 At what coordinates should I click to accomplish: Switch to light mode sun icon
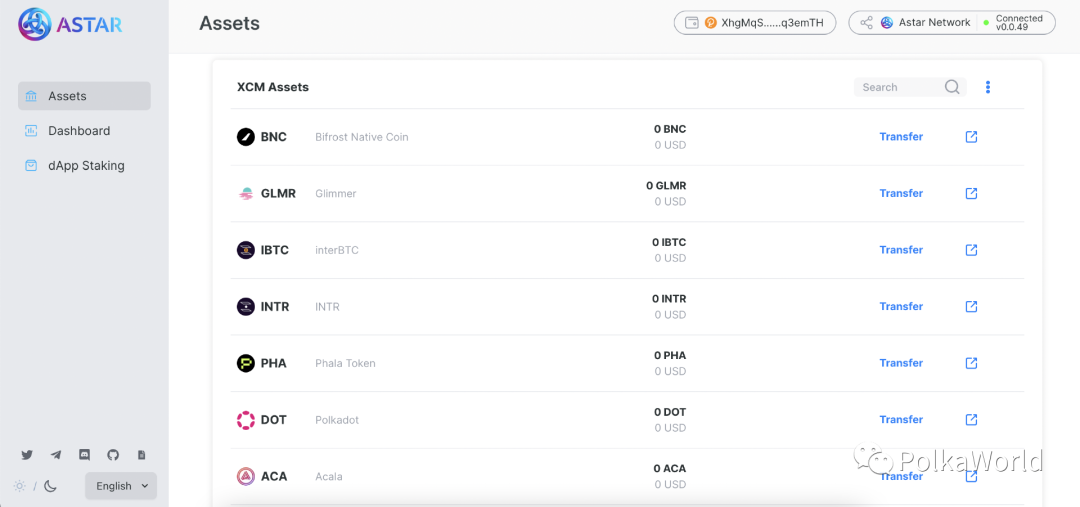point(19,487)
